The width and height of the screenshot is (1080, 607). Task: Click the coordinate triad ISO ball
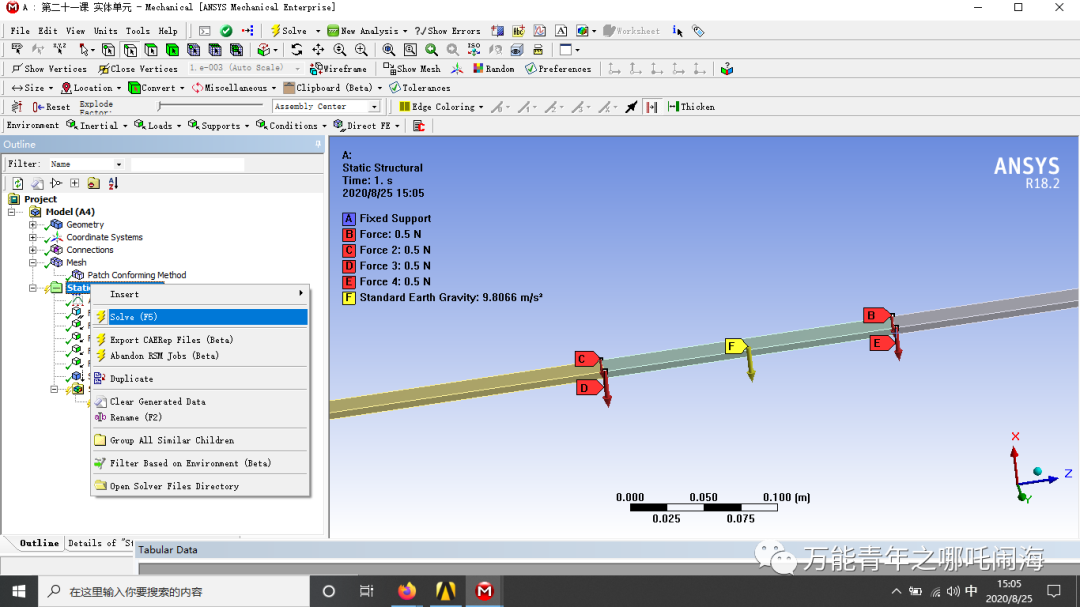coord(1037,471)
